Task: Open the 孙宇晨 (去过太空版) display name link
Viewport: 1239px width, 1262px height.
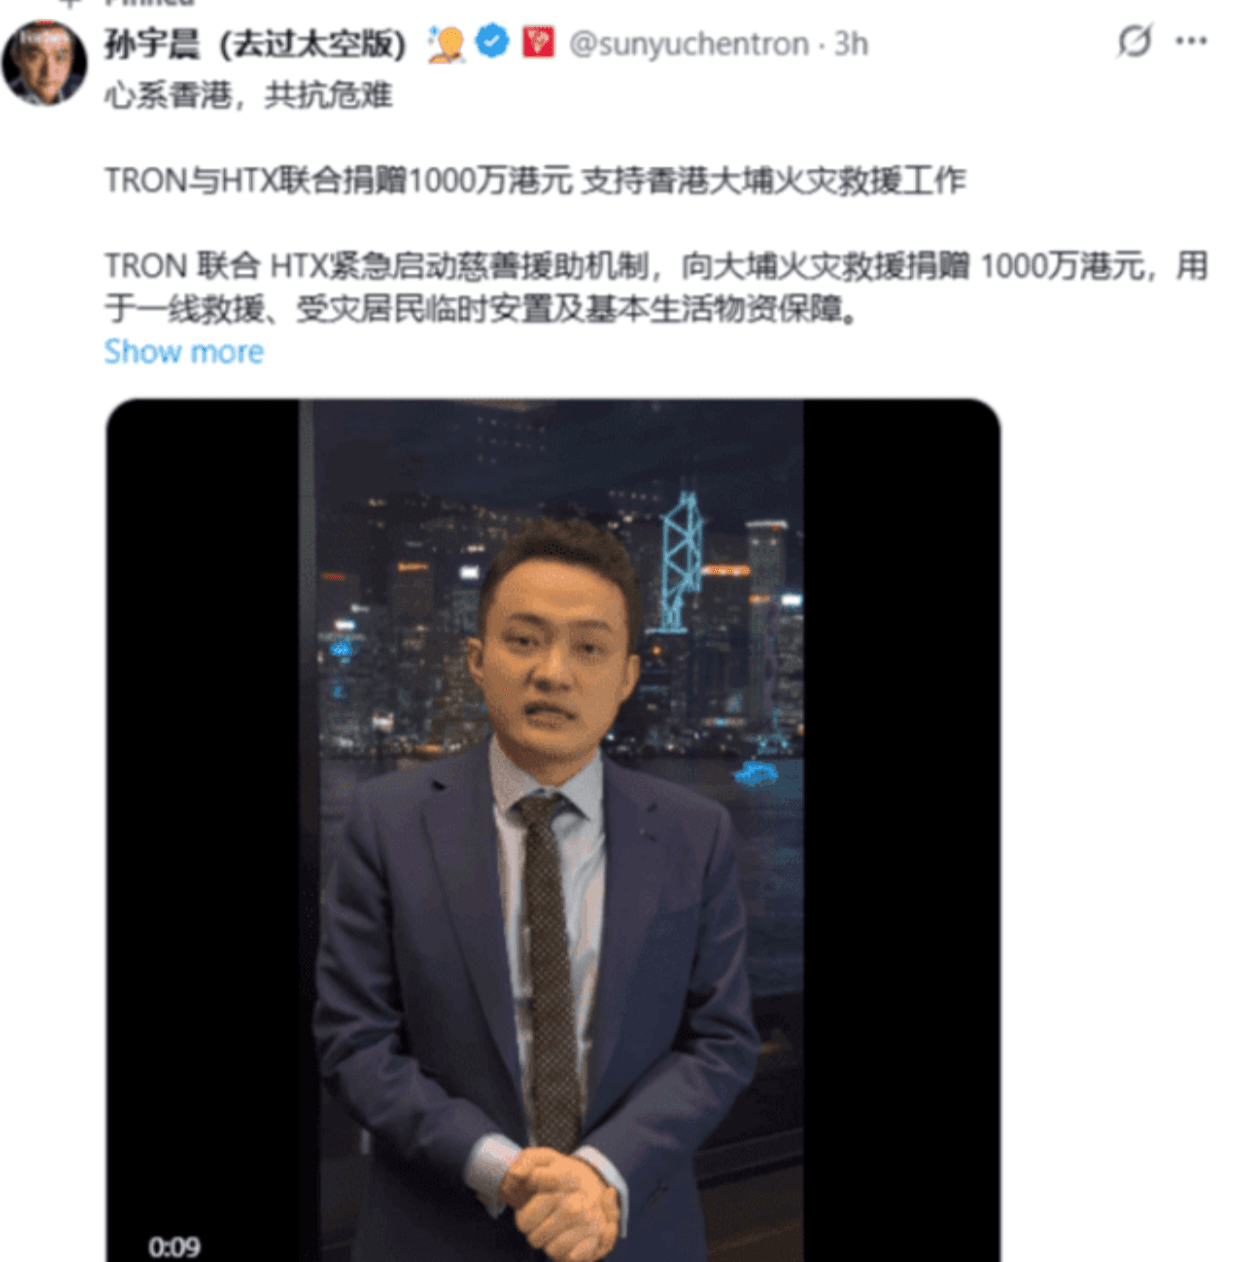Action: (255, 44)
